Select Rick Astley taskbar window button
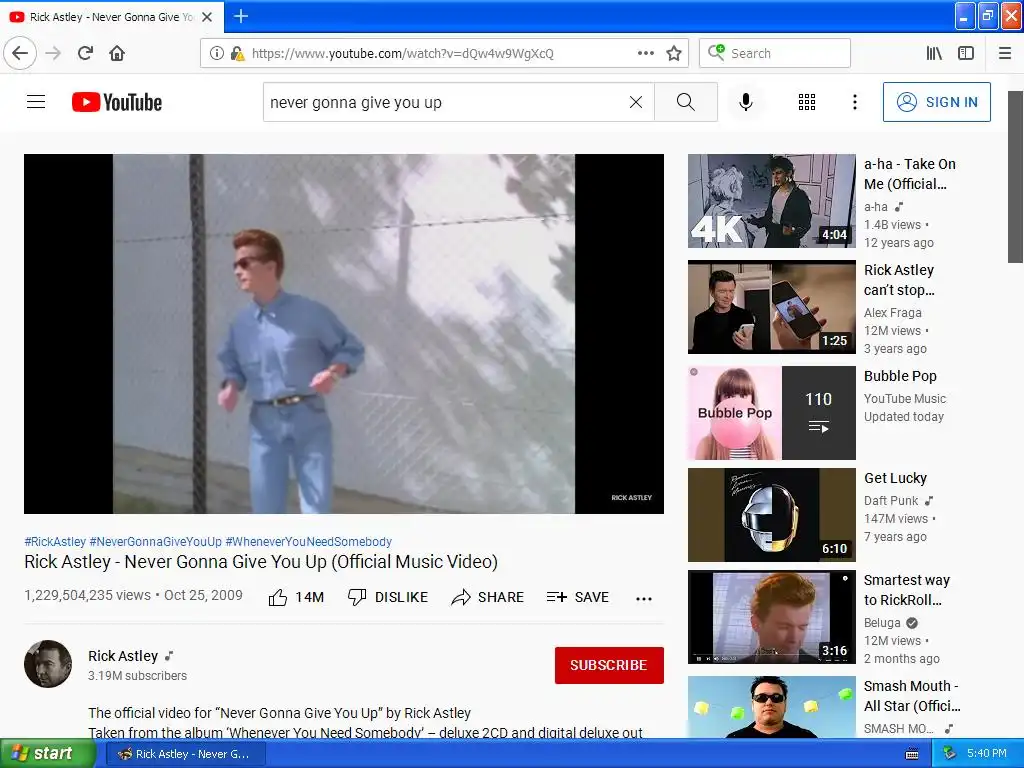Viewport: 1024px width, 768px height. (185, 754)
